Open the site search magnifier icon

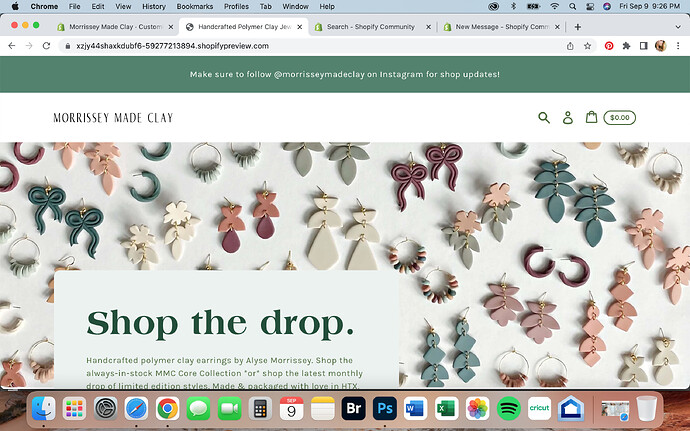[544, 118]
